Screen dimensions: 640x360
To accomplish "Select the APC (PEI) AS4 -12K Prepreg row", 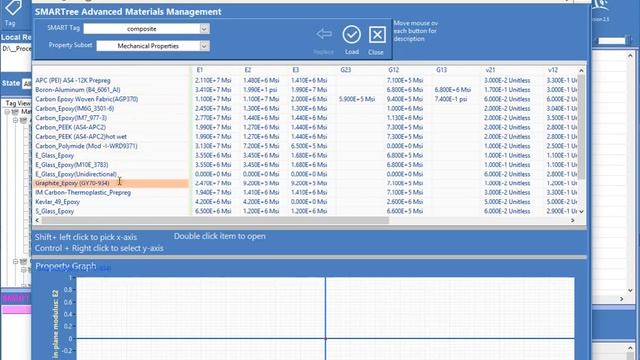I will pos(73,80).
